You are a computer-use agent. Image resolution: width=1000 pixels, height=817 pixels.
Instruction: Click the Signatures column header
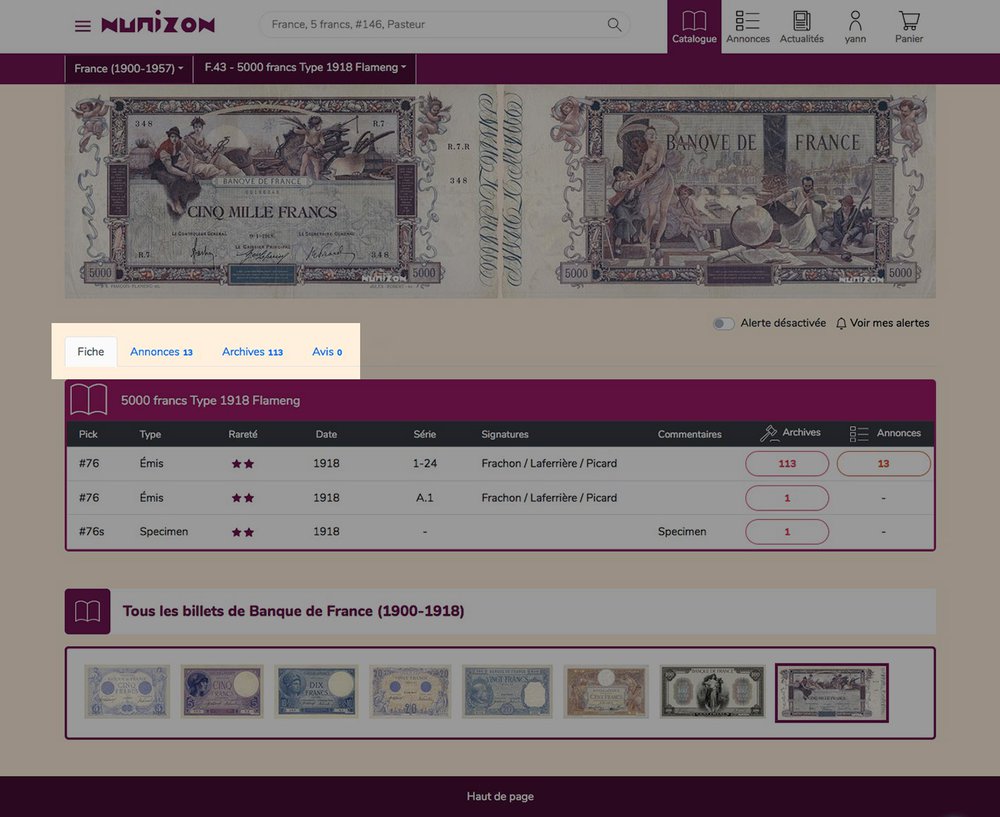click(x=505, y=434)
